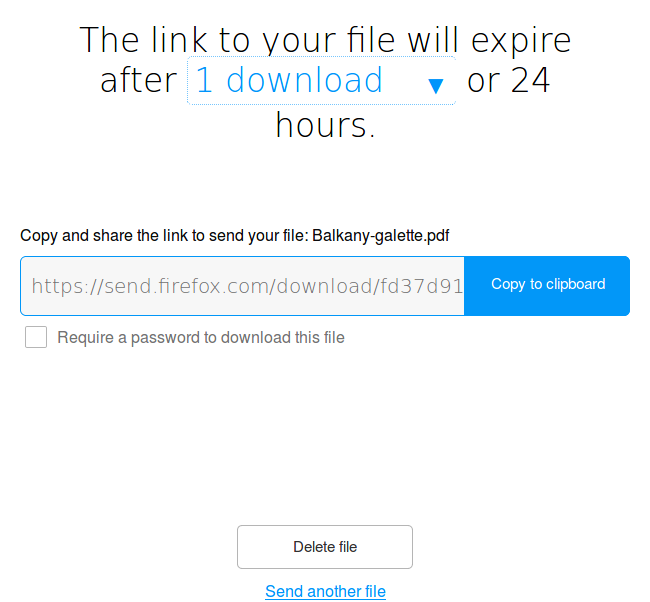Select the send.firefox.com download URL field

click(243, 286)
